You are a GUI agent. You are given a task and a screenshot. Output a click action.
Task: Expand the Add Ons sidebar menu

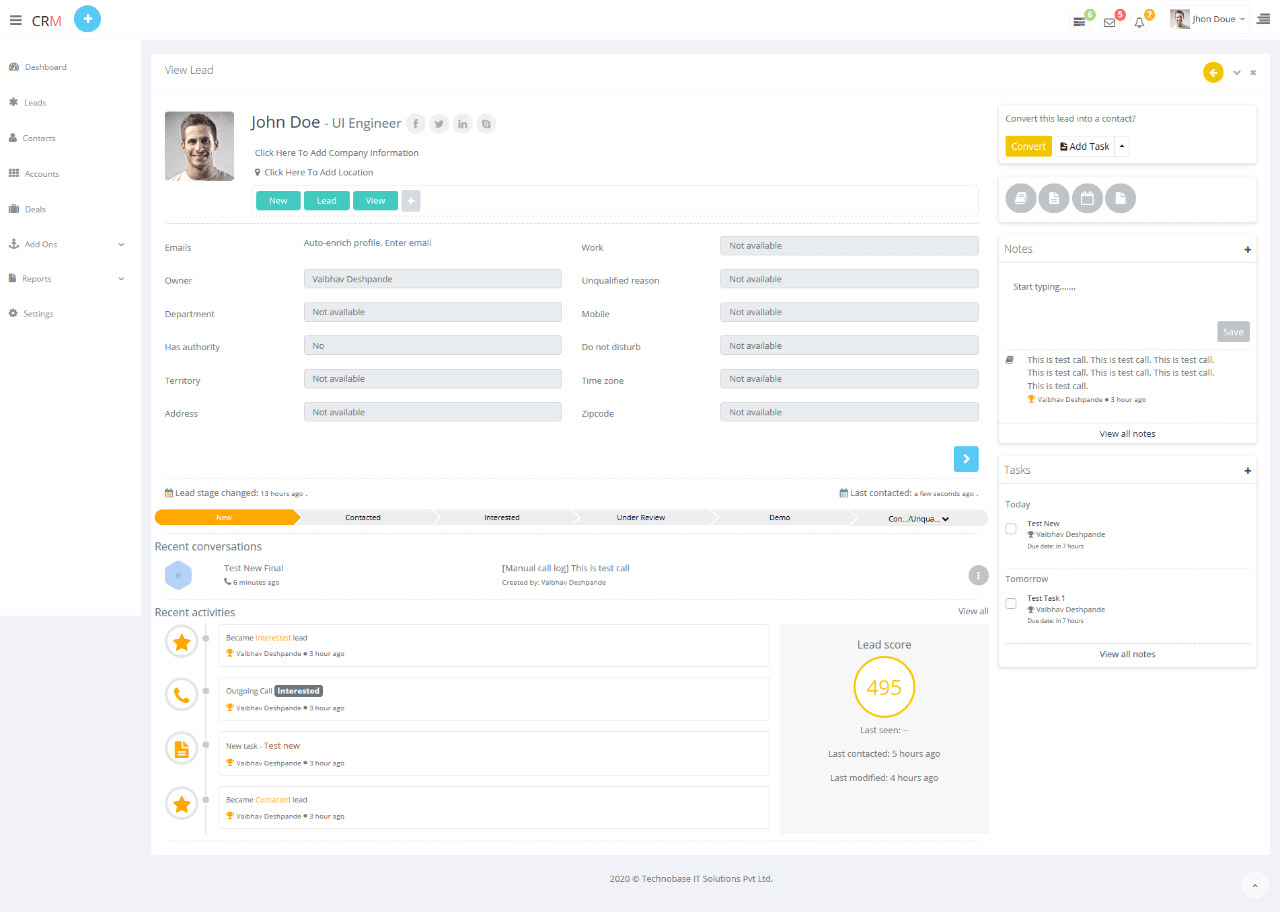click(x=66, y=244)
